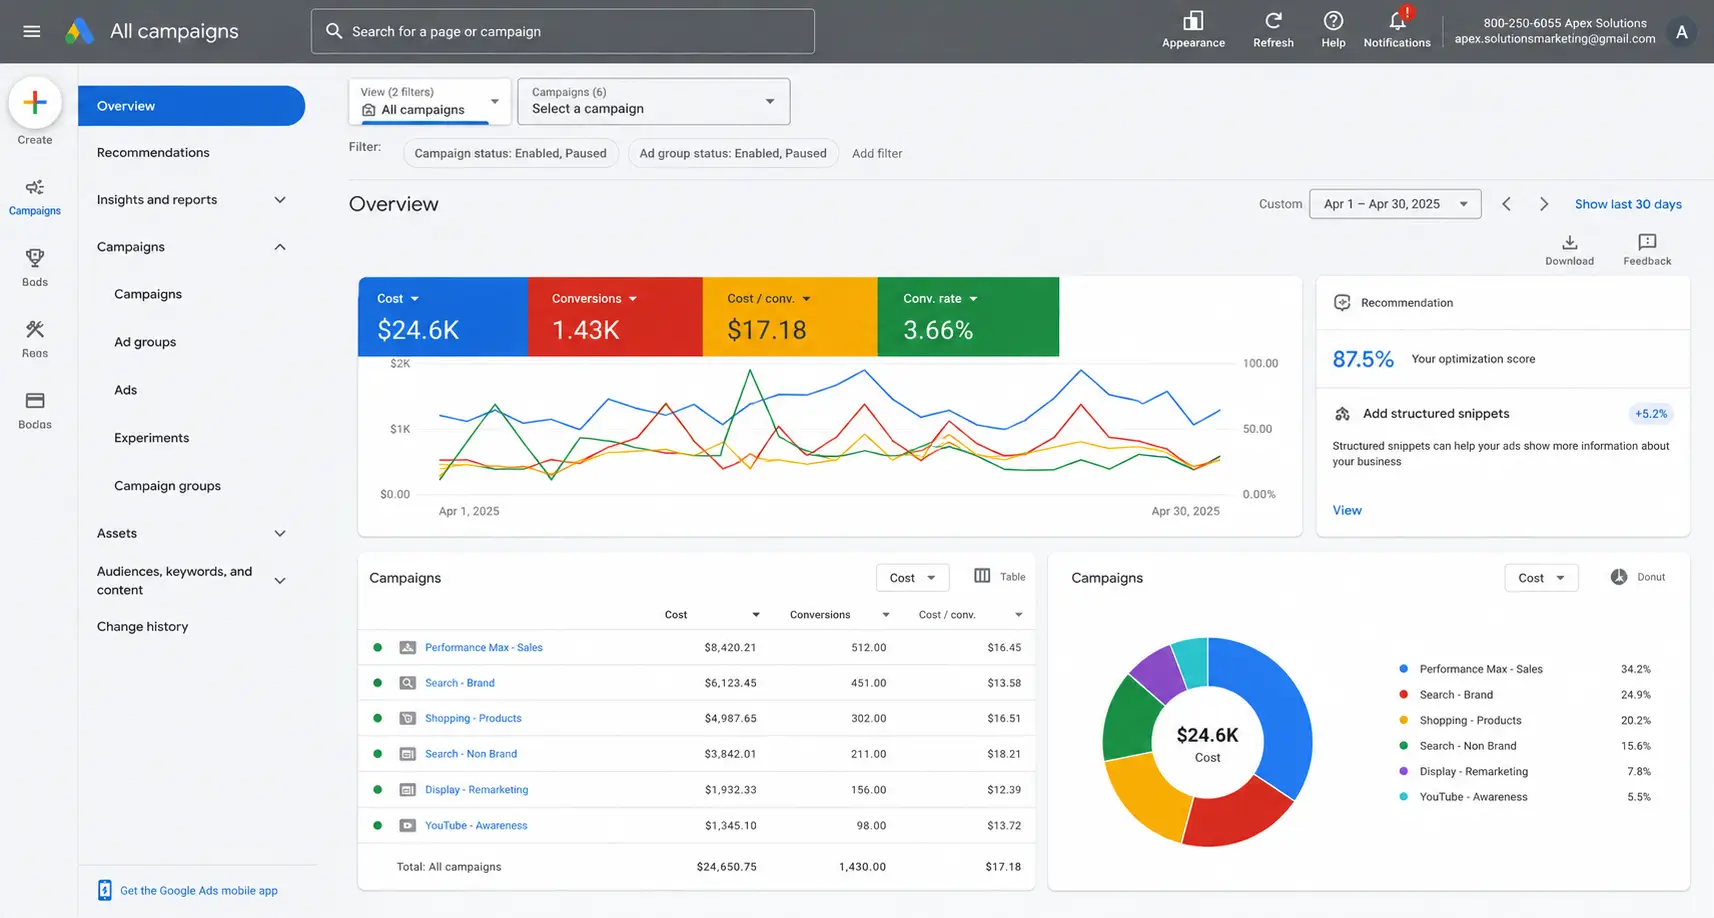Screen dimensions: 1714x918
Task: Click the Performance Max campaign type icon
Action: click(407, 648)
